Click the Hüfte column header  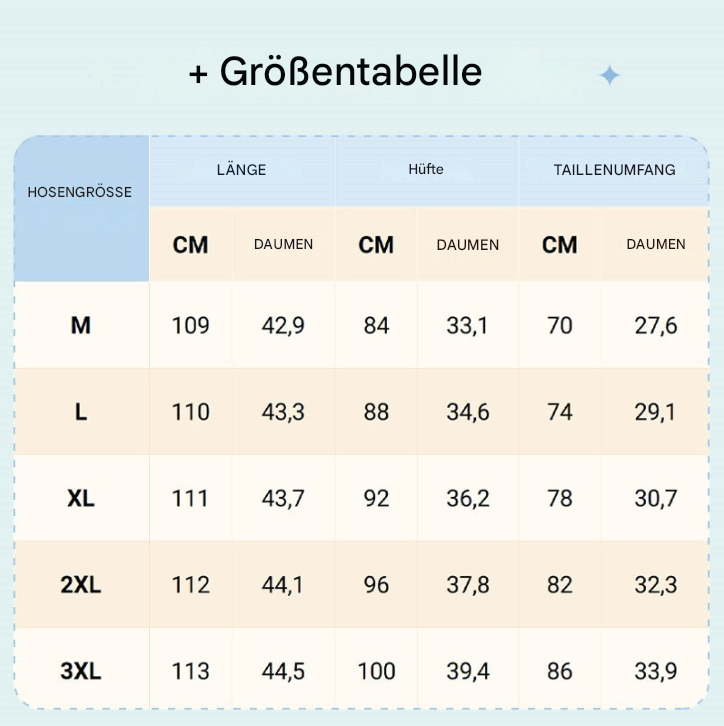(x=426, y=170)
